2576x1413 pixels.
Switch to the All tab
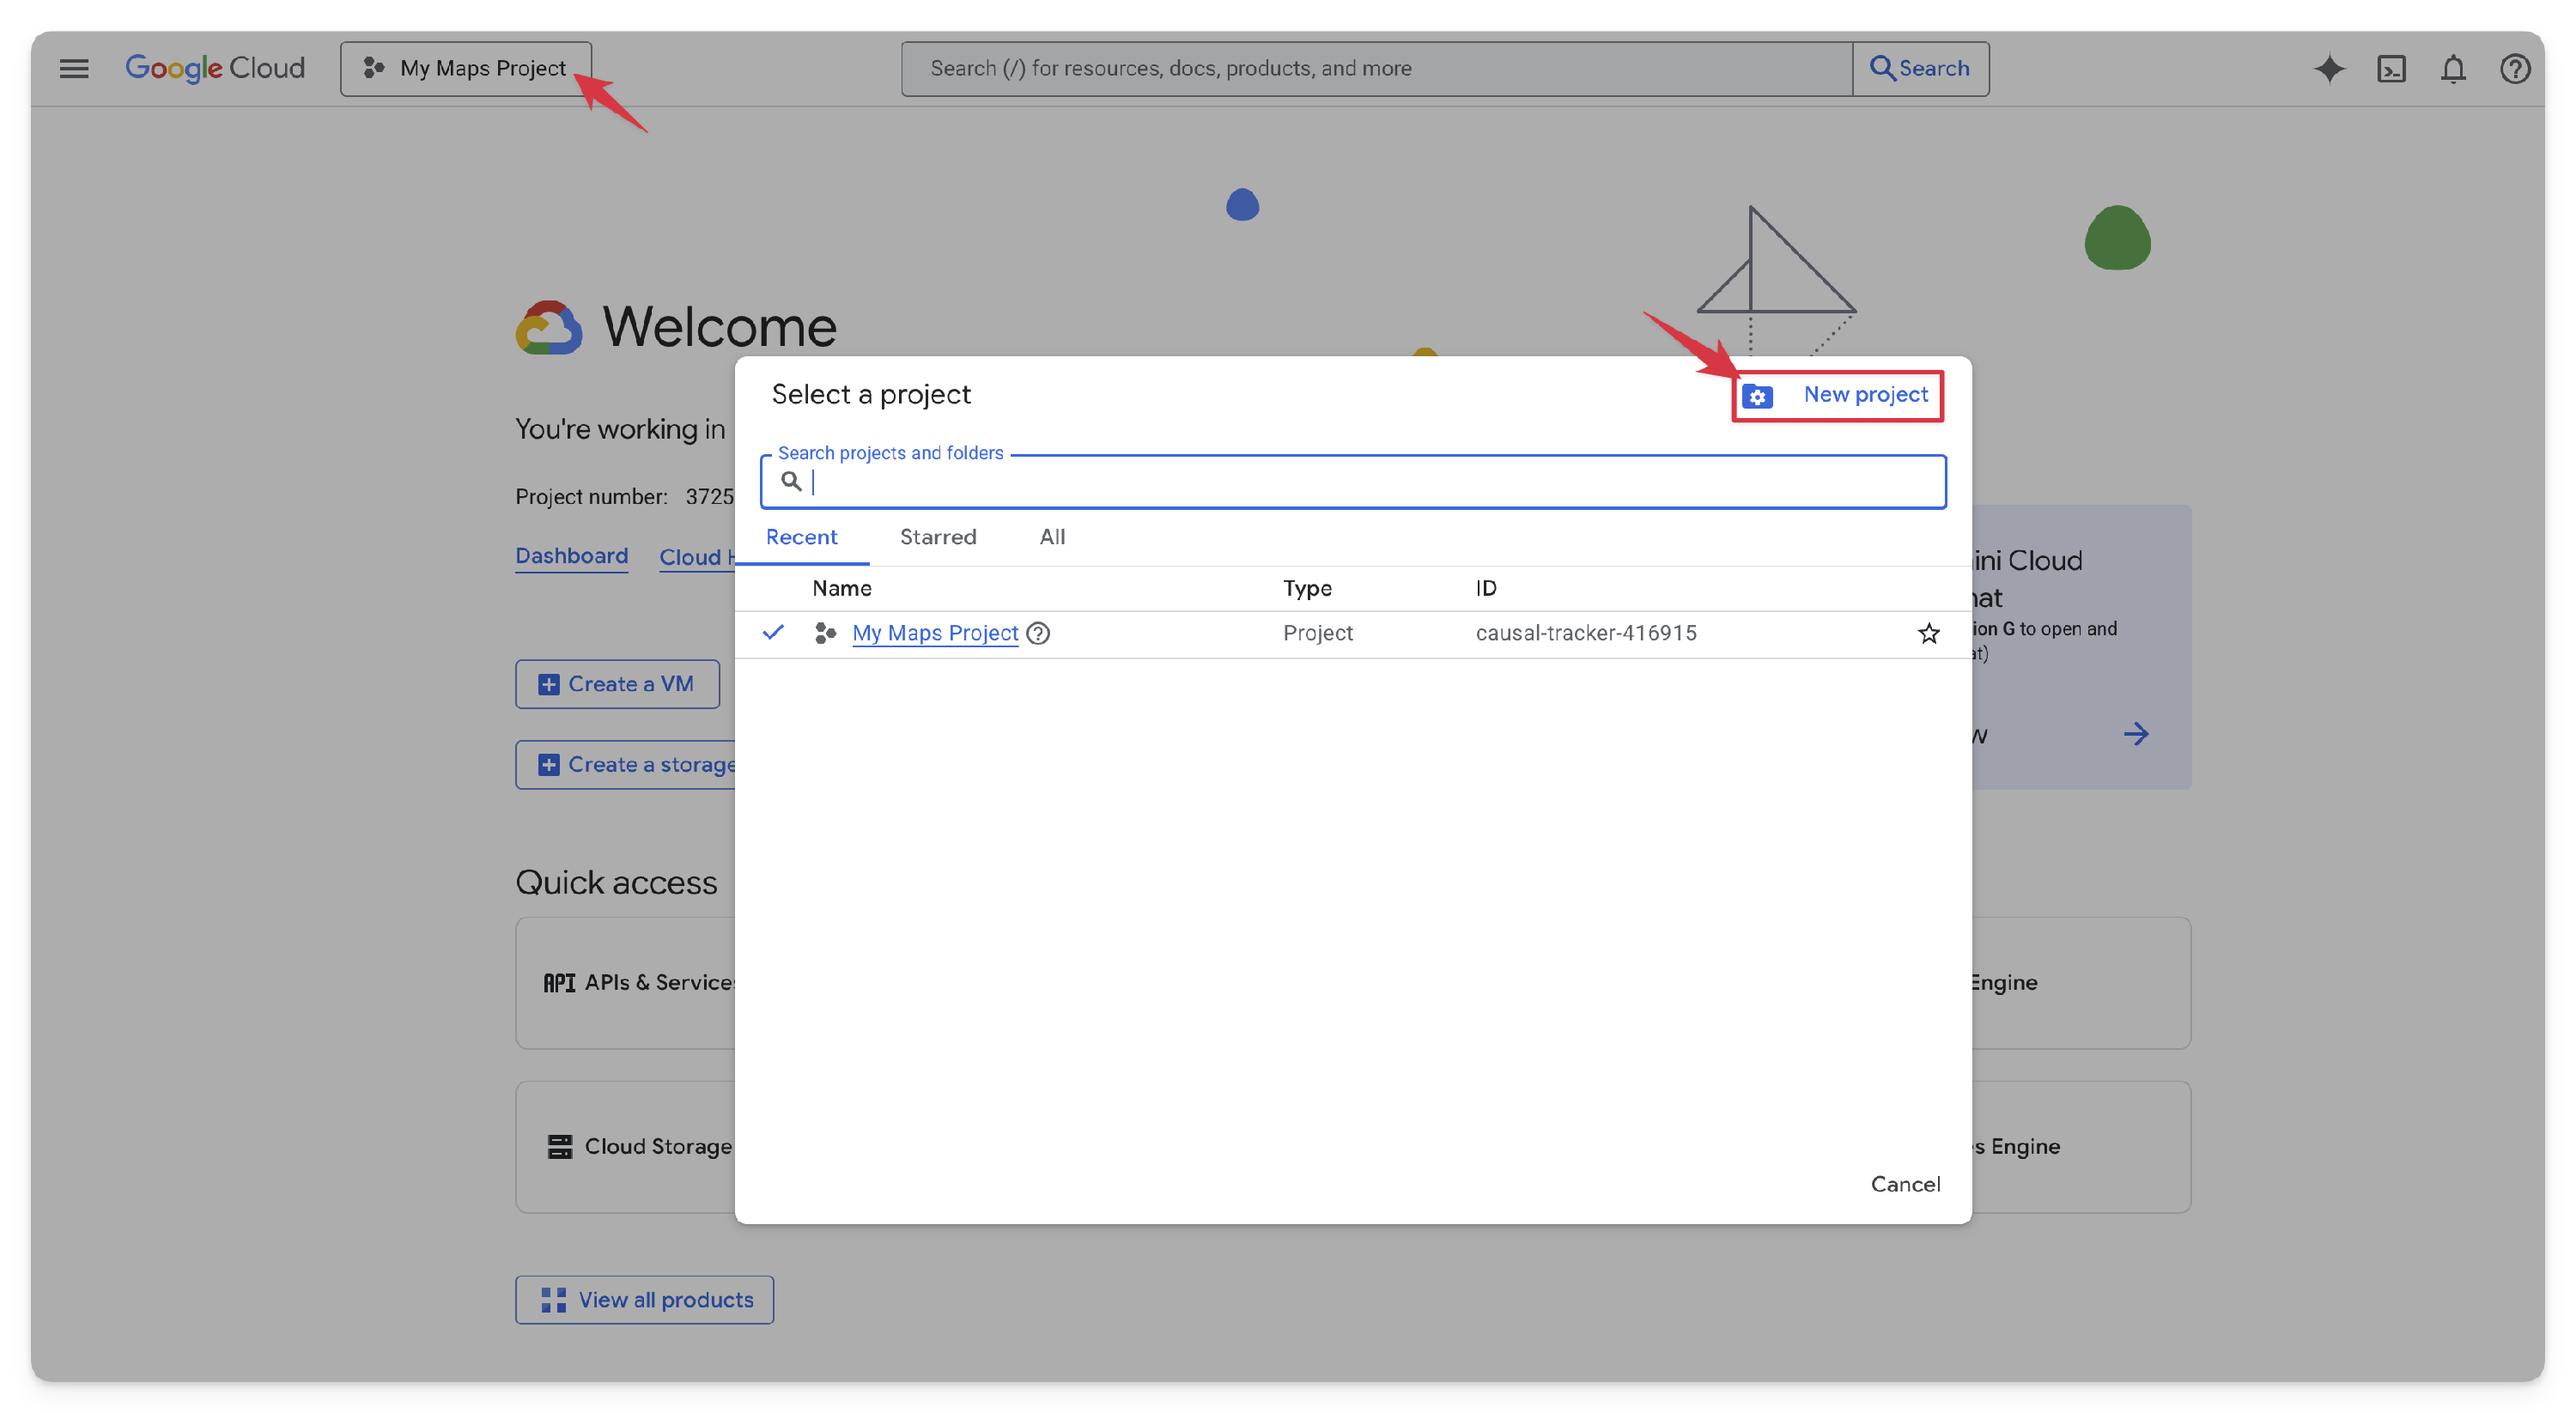pos(1052,537)
